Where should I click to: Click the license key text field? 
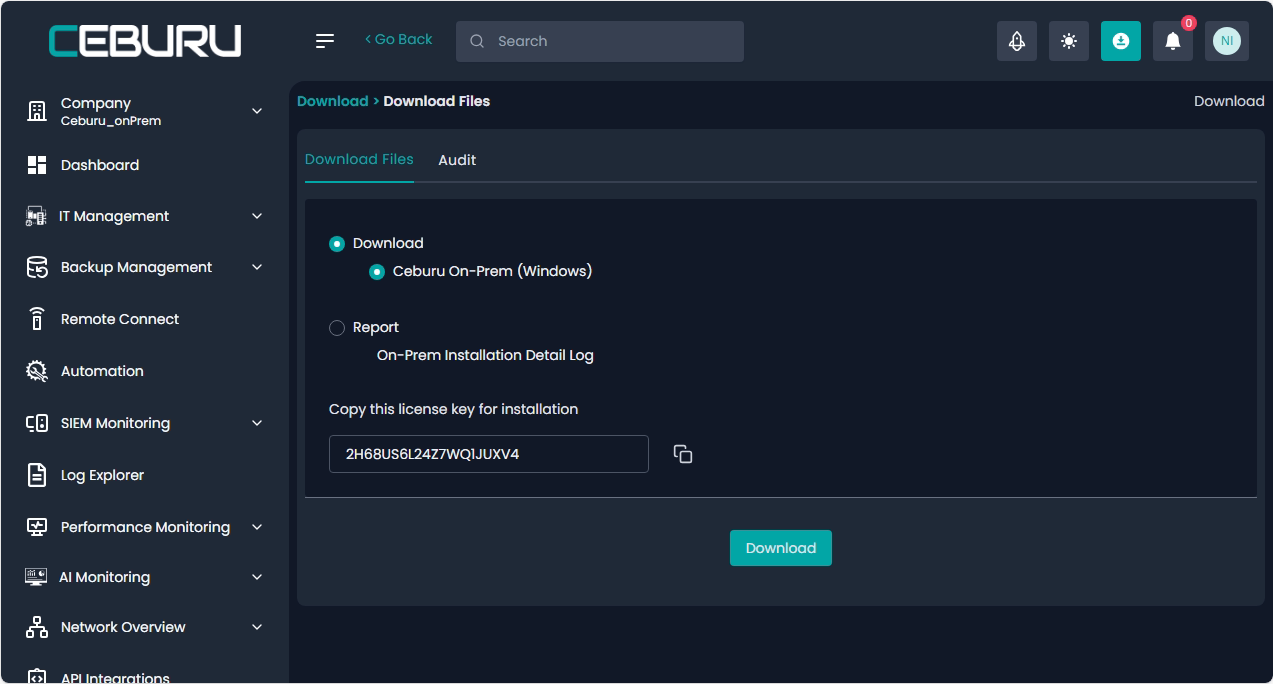[489, 454]
